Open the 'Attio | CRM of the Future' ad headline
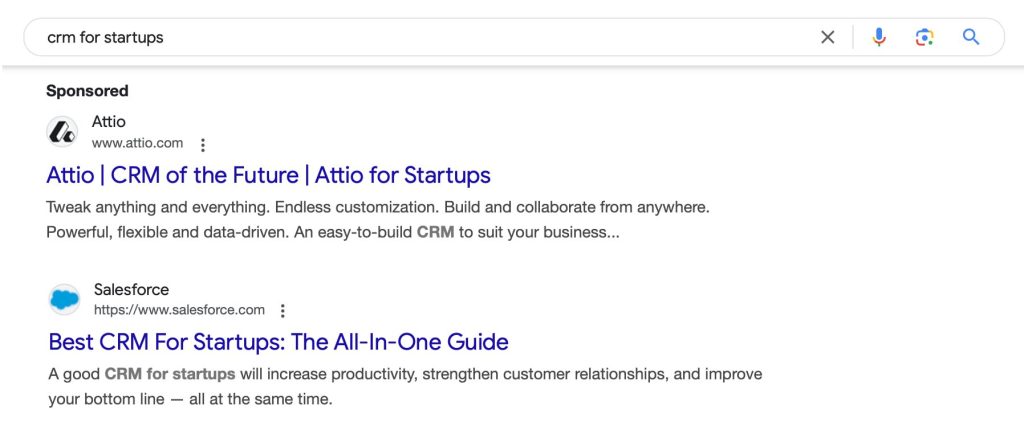Screen dimensions: 1024x430 268,176
